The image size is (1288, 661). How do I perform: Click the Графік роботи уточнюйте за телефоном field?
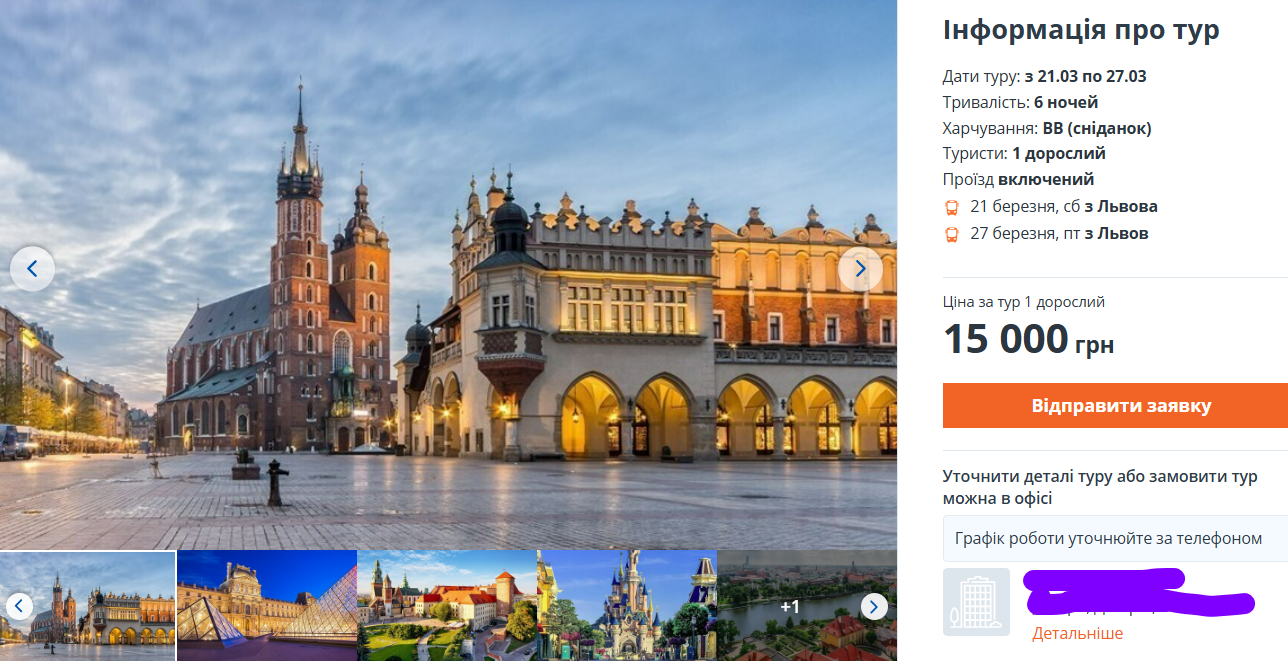tap(1115, 538)
